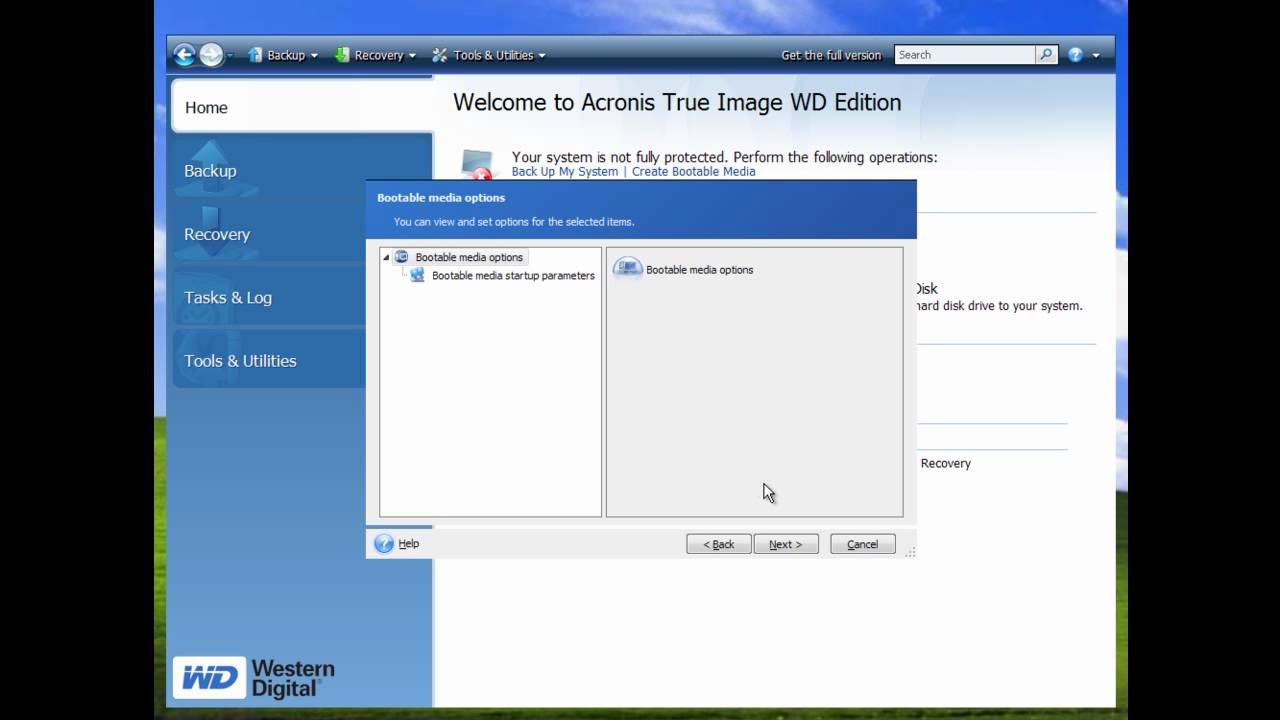The image size is (1280, 720).
Task: Click the Help label in dialog footer
Action: [x=408, y=544]
